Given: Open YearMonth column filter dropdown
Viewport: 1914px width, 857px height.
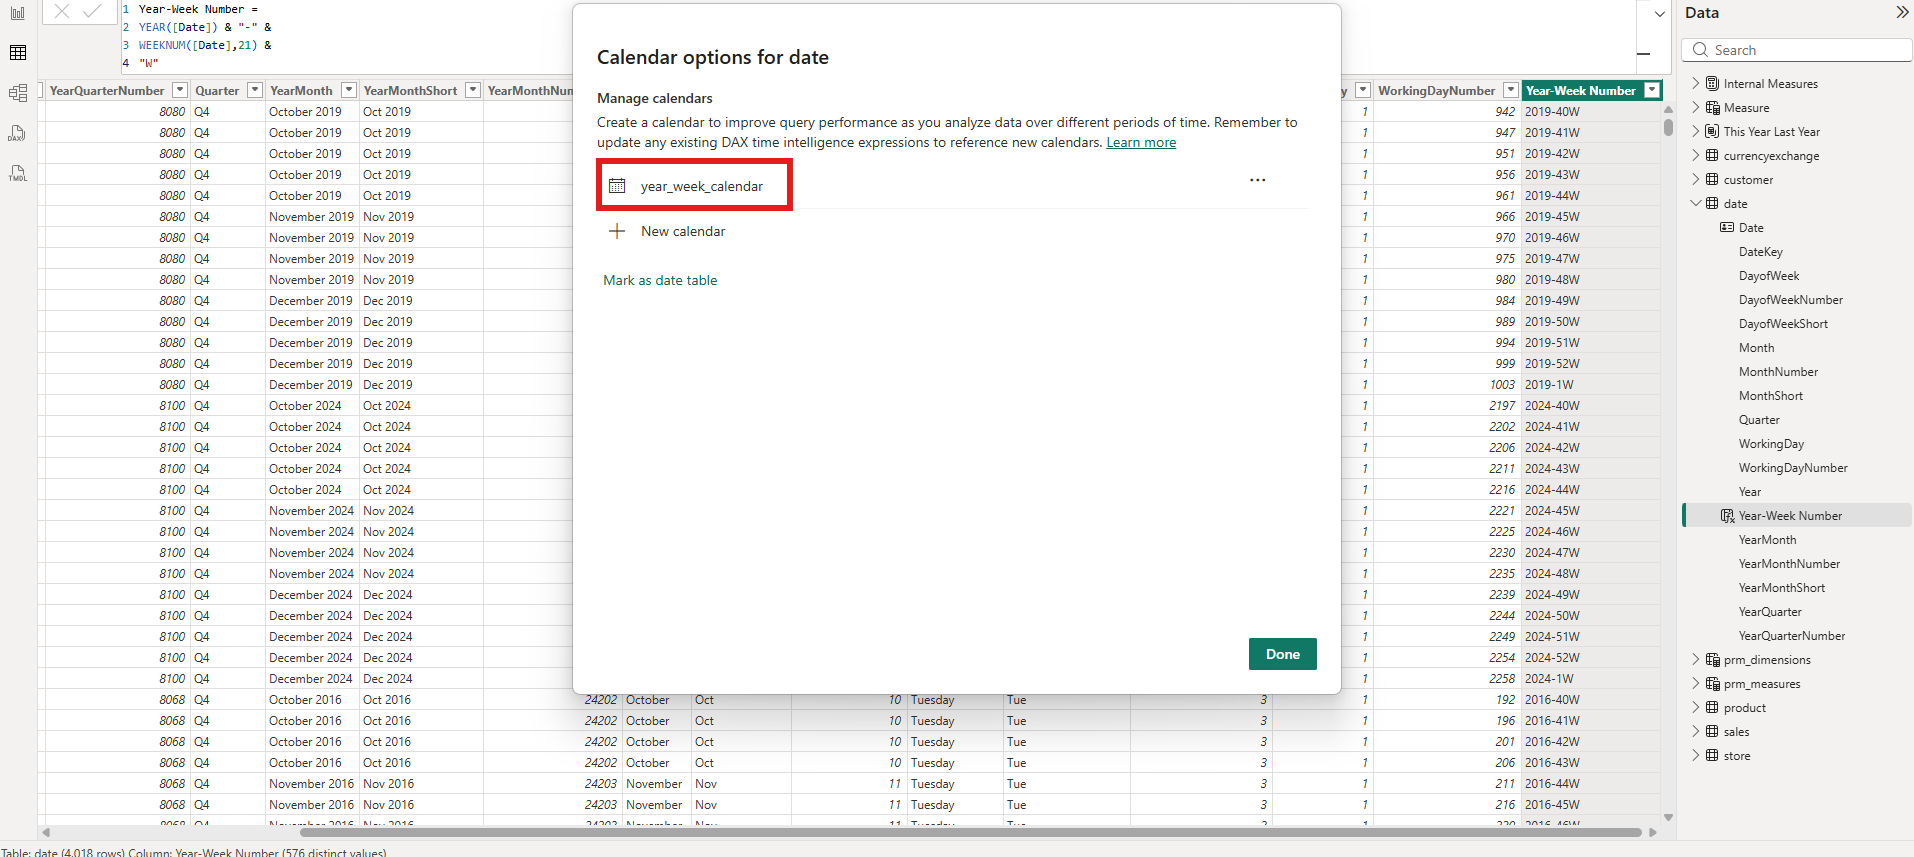Looking at the screenshot, I should pyautogui.click(x=349, y=90).
